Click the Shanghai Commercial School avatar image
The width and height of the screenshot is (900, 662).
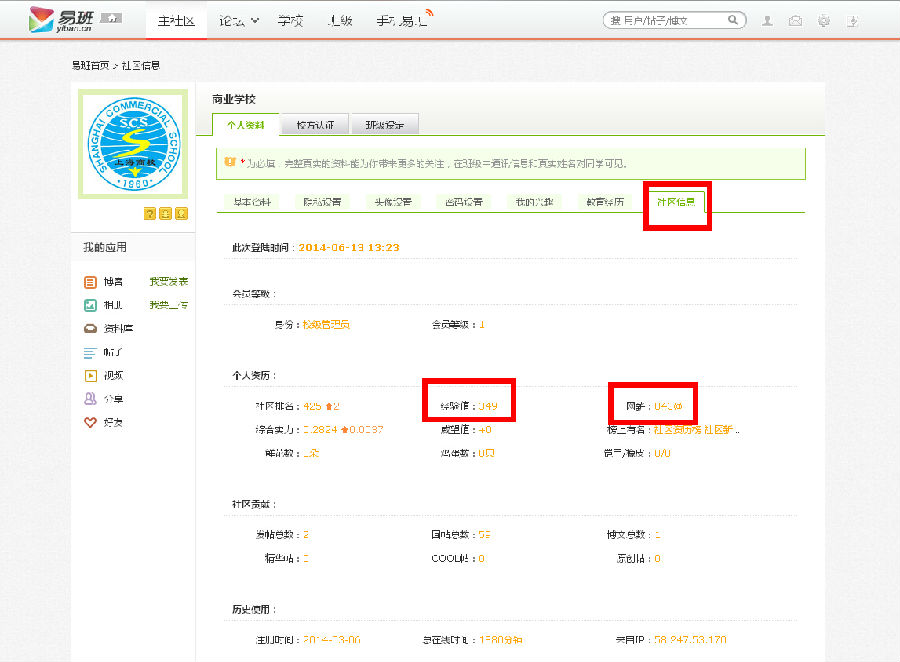[x=133, y=145]
